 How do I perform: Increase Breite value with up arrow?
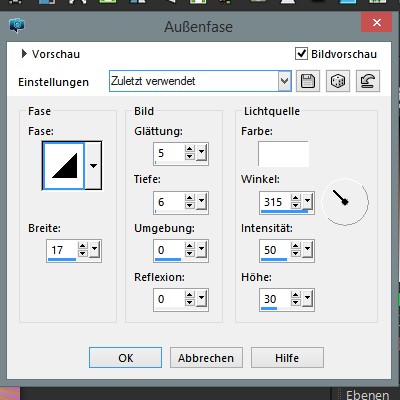pos(82,246)
